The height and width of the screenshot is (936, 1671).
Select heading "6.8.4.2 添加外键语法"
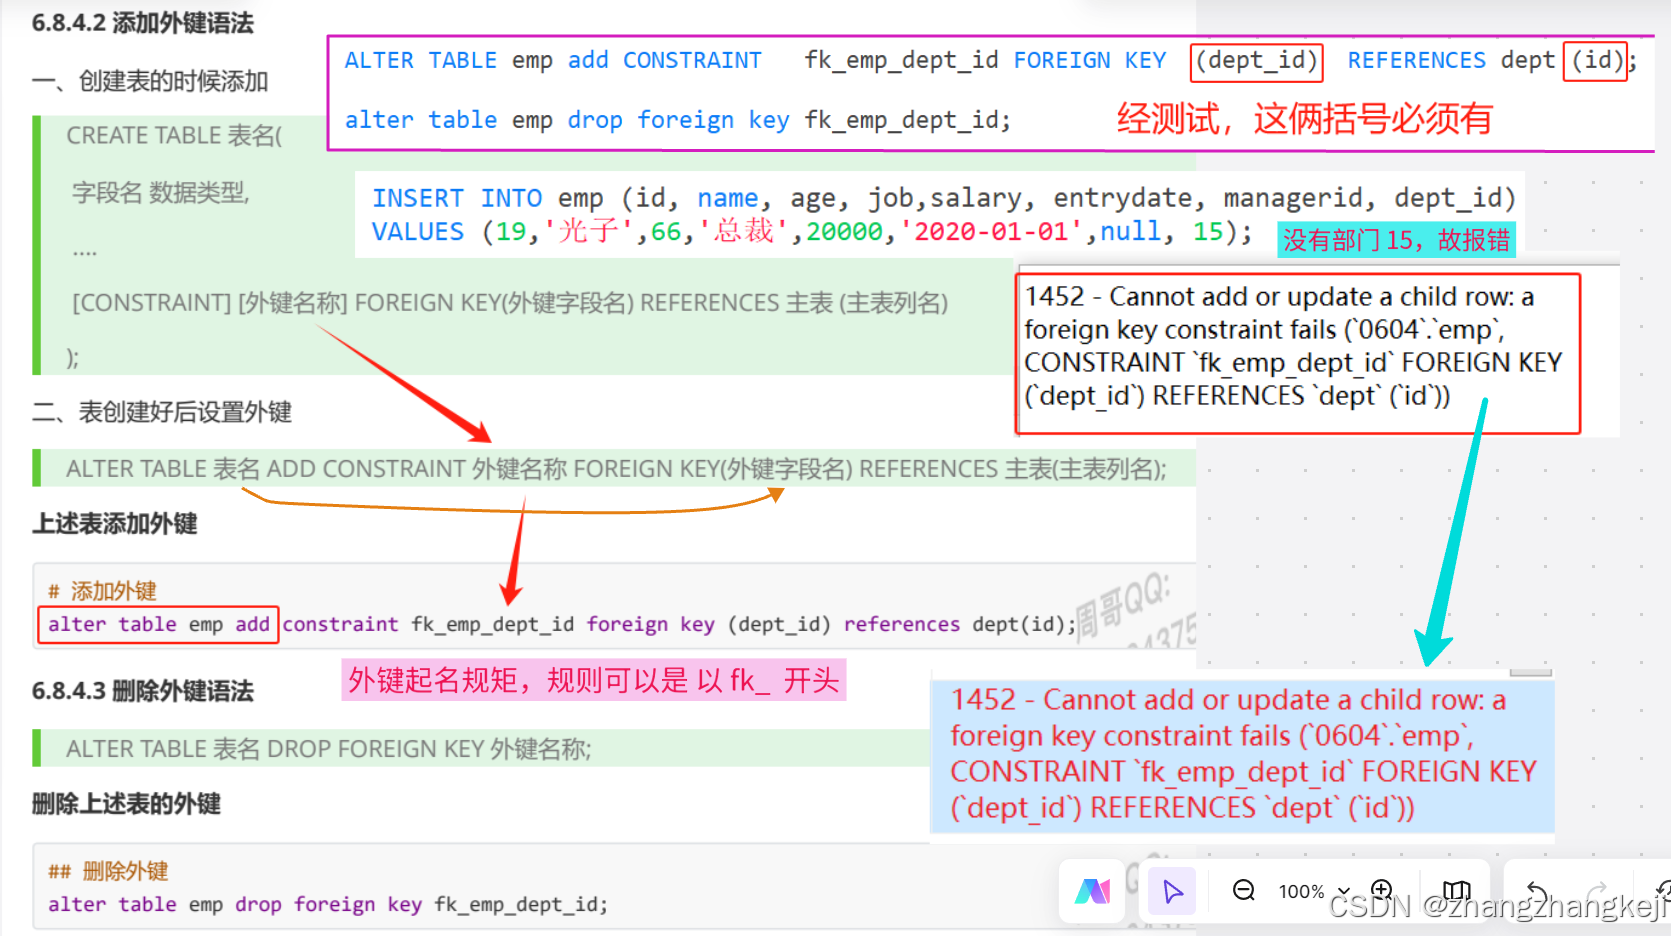[x=142, y=23]
